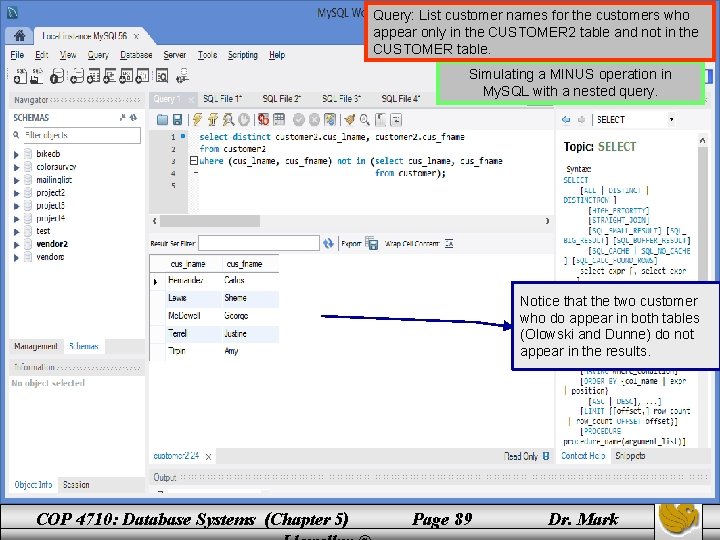Click the create new function icon
This screenshot has width=720, height=540.
(x=142, y=76)
